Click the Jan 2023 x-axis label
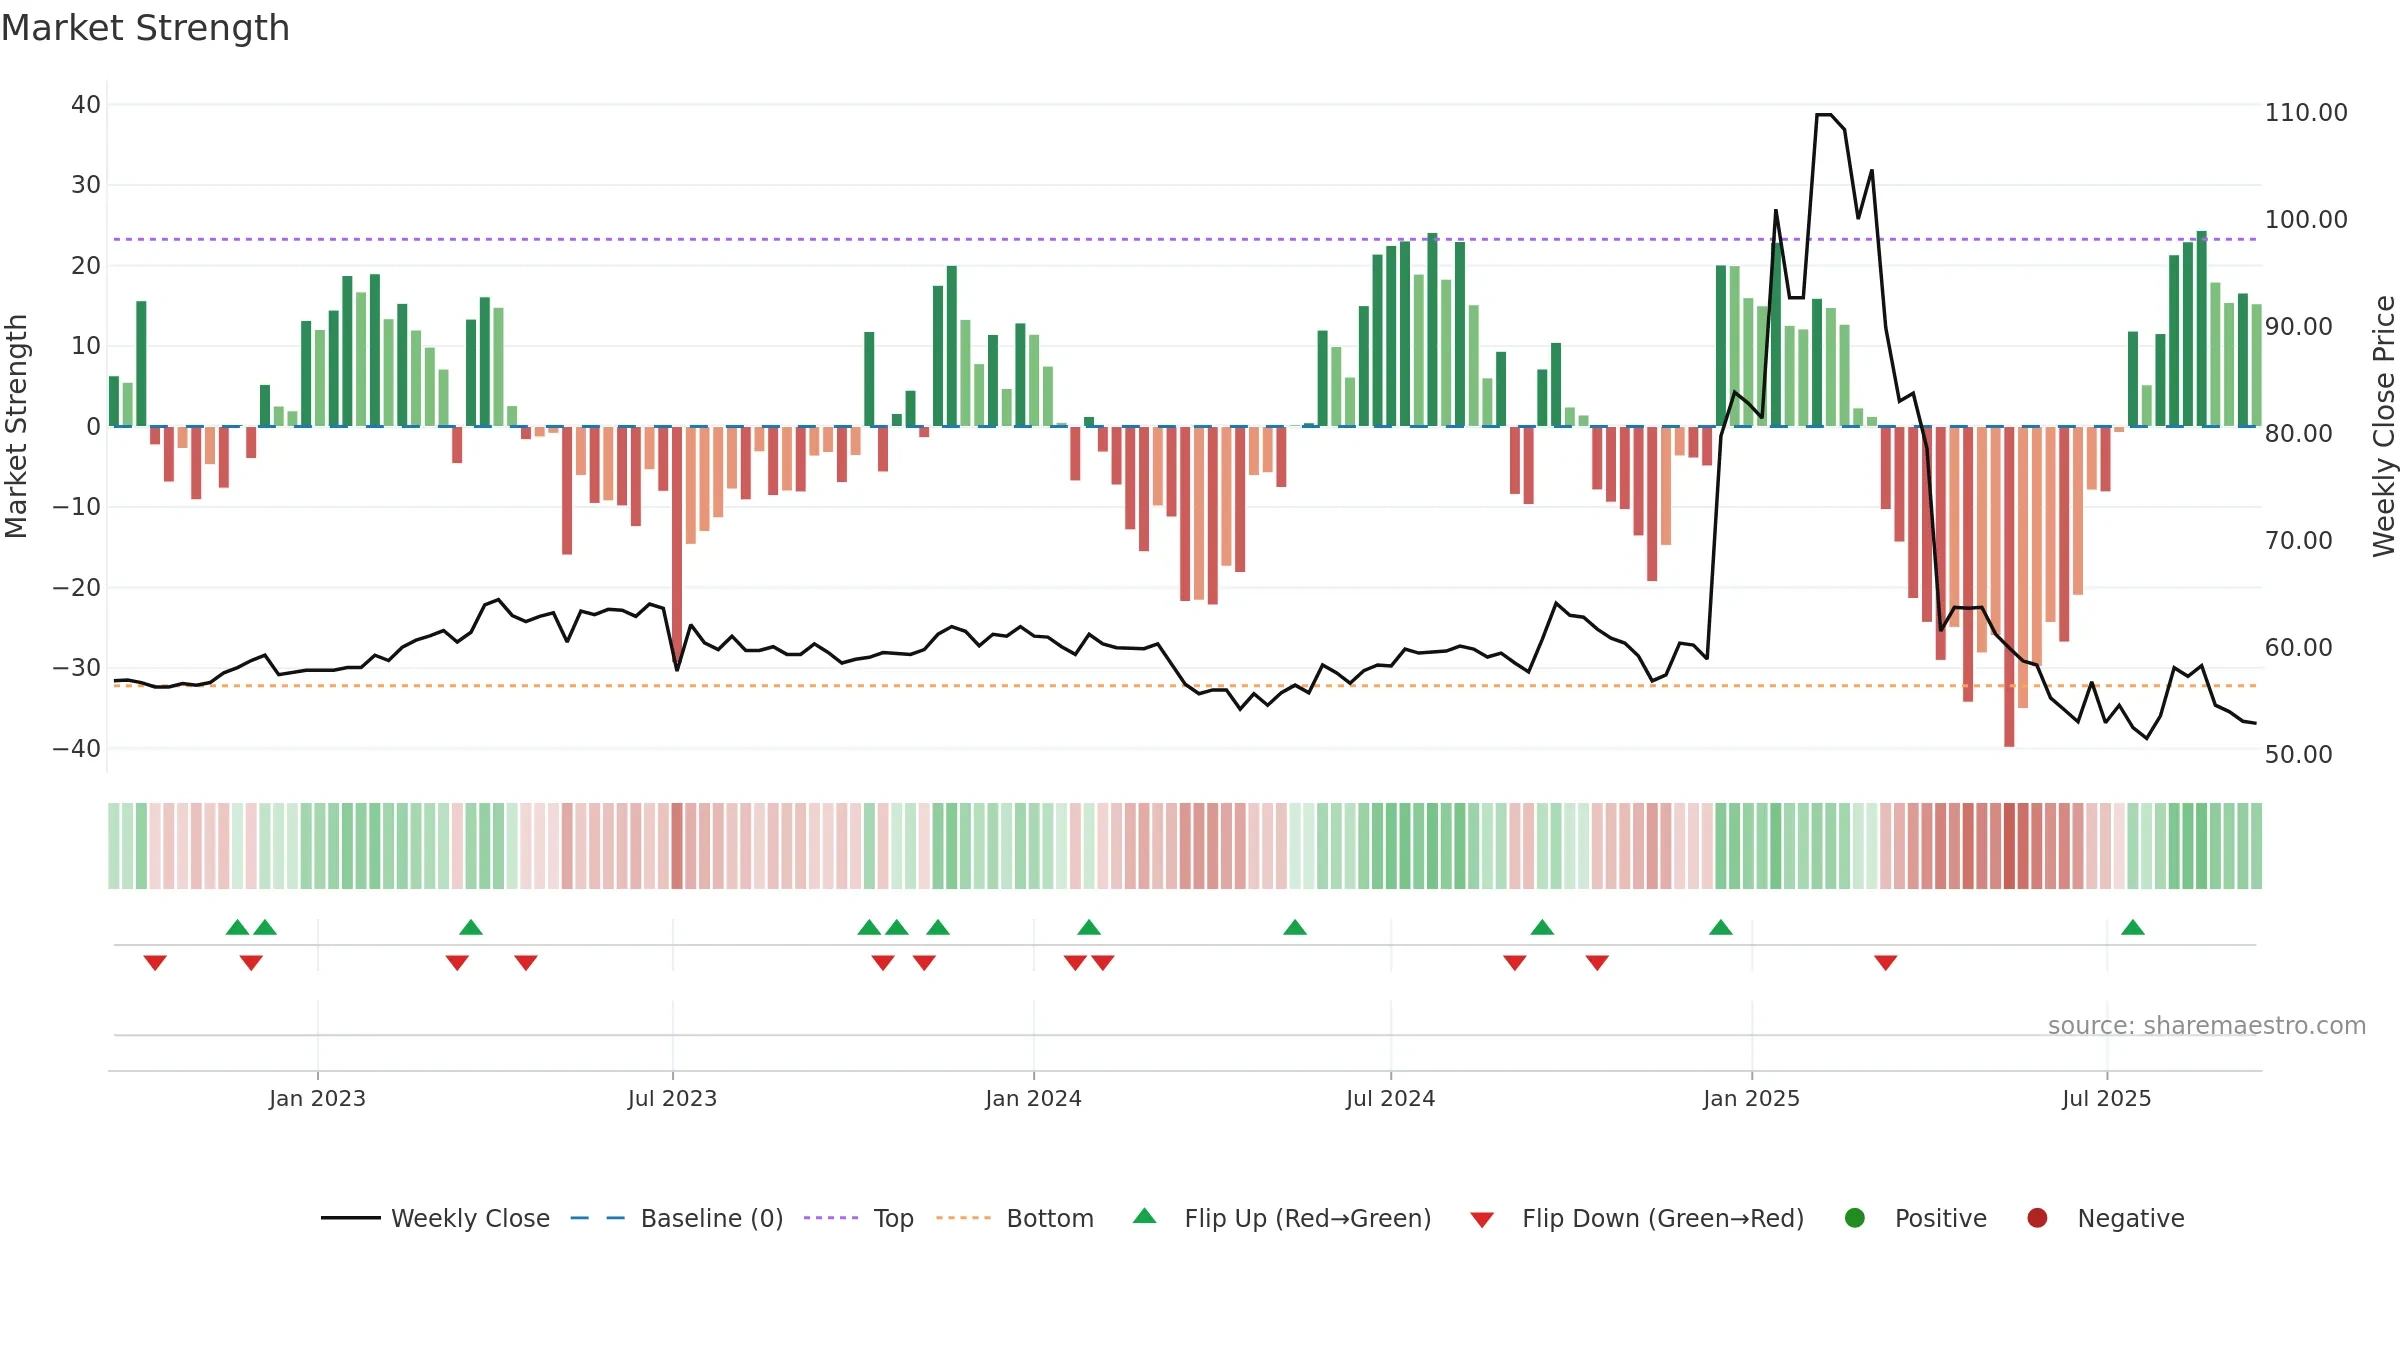 point(317,1098)
